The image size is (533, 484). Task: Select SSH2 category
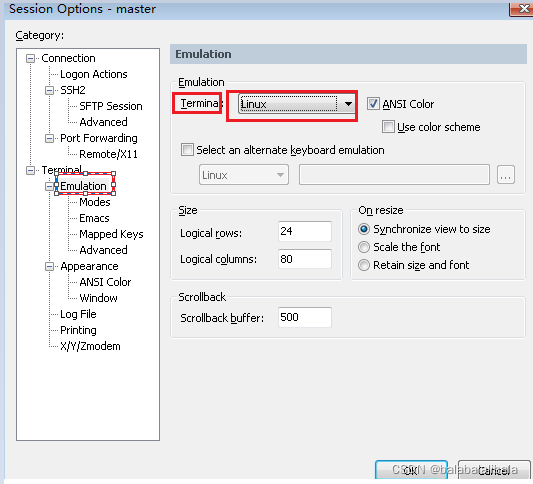click(73, 90)
